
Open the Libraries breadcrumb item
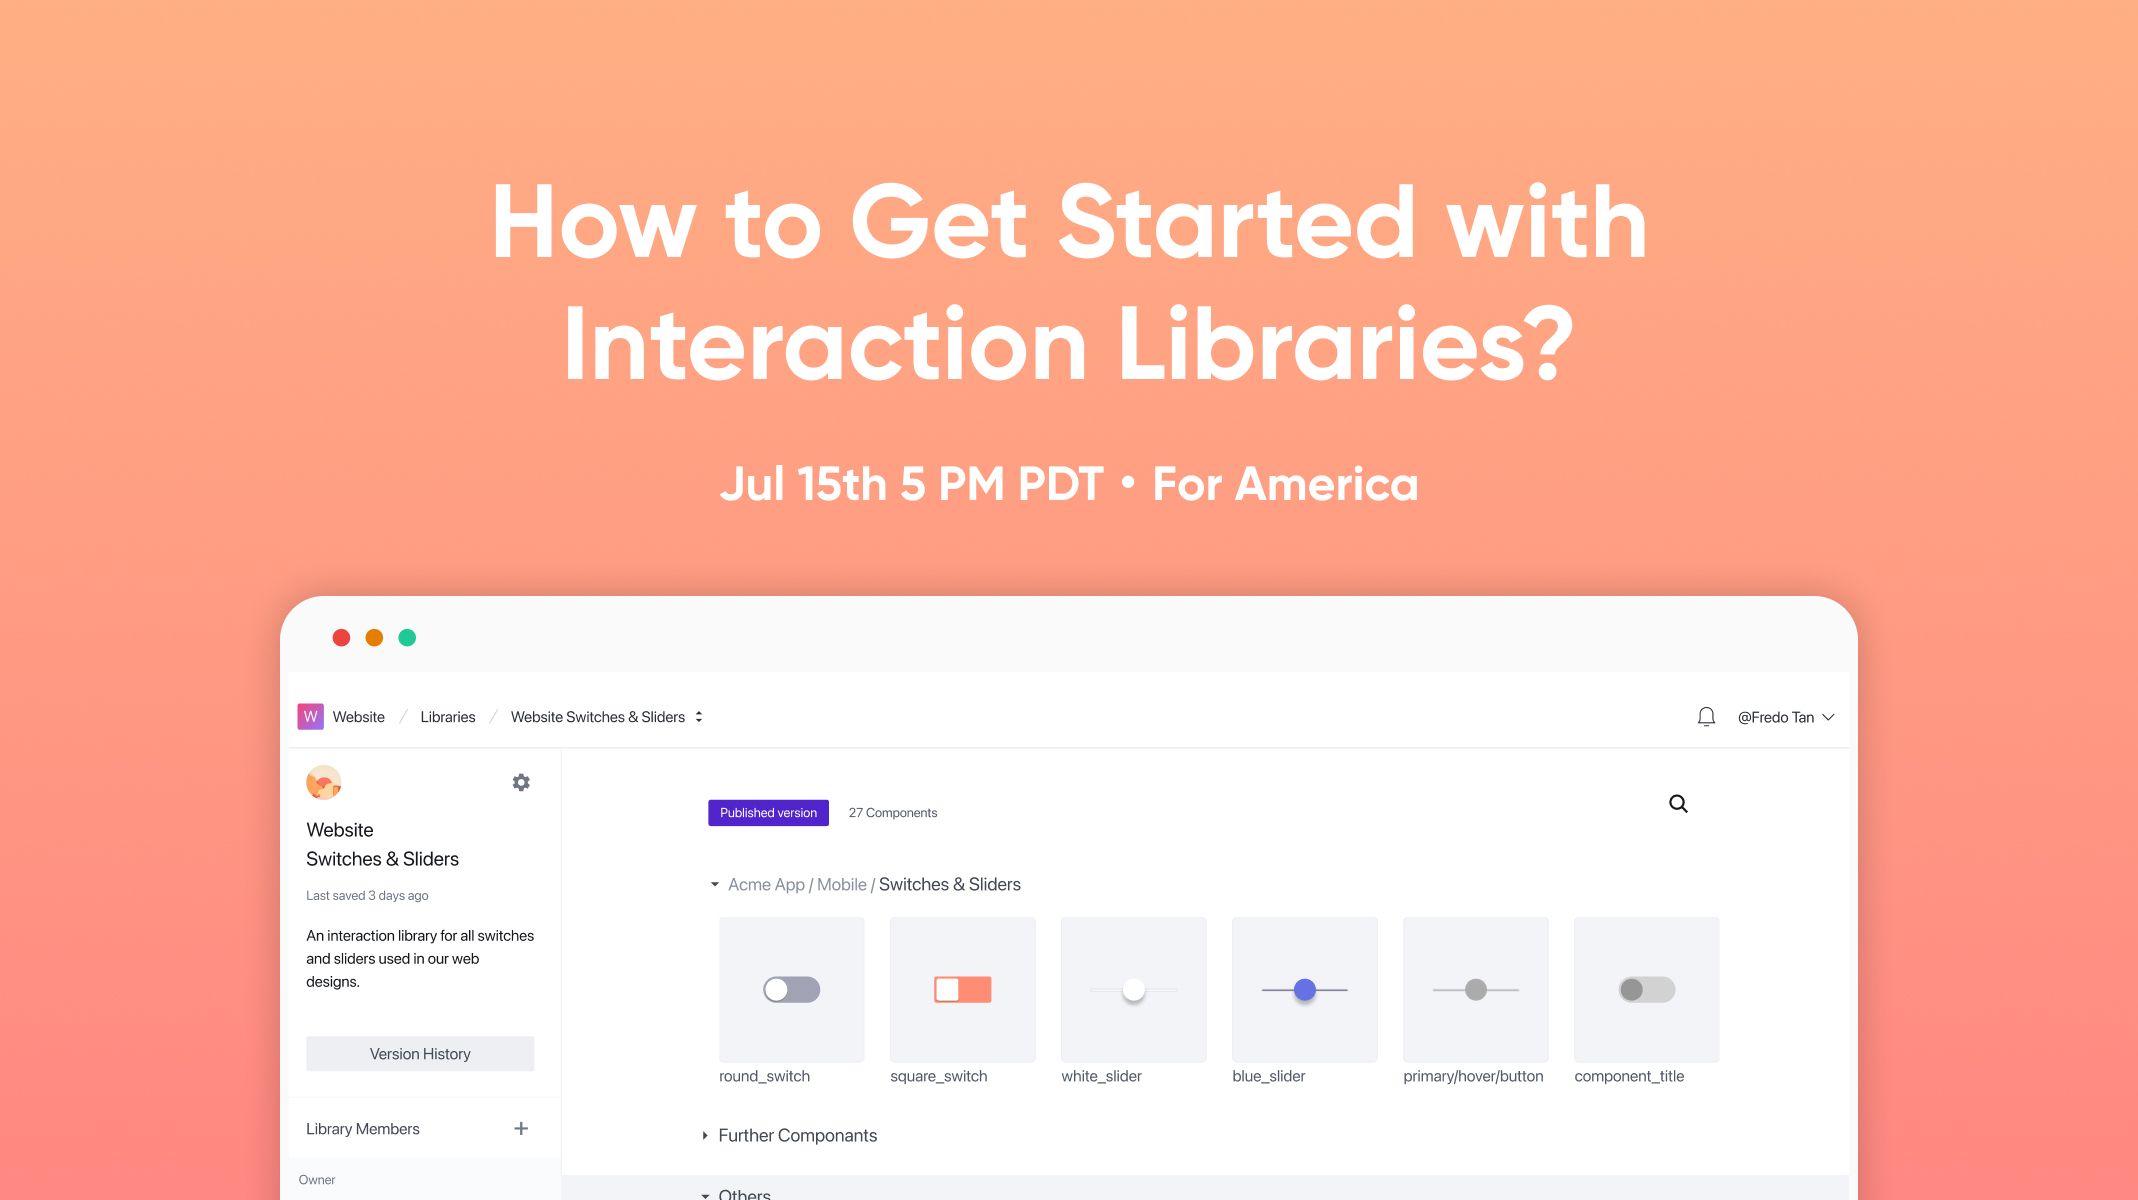pos(449,717)
